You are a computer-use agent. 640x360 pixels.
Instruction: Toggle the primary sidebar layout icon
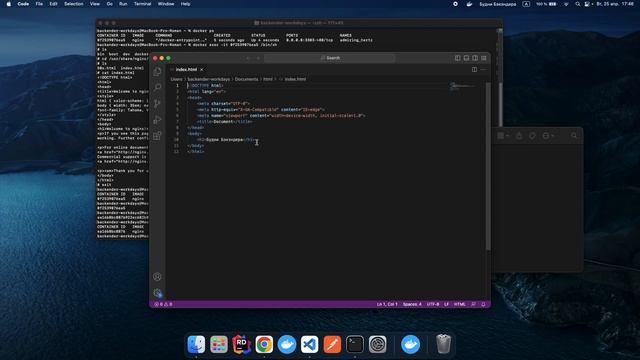(x=458, y=58)
